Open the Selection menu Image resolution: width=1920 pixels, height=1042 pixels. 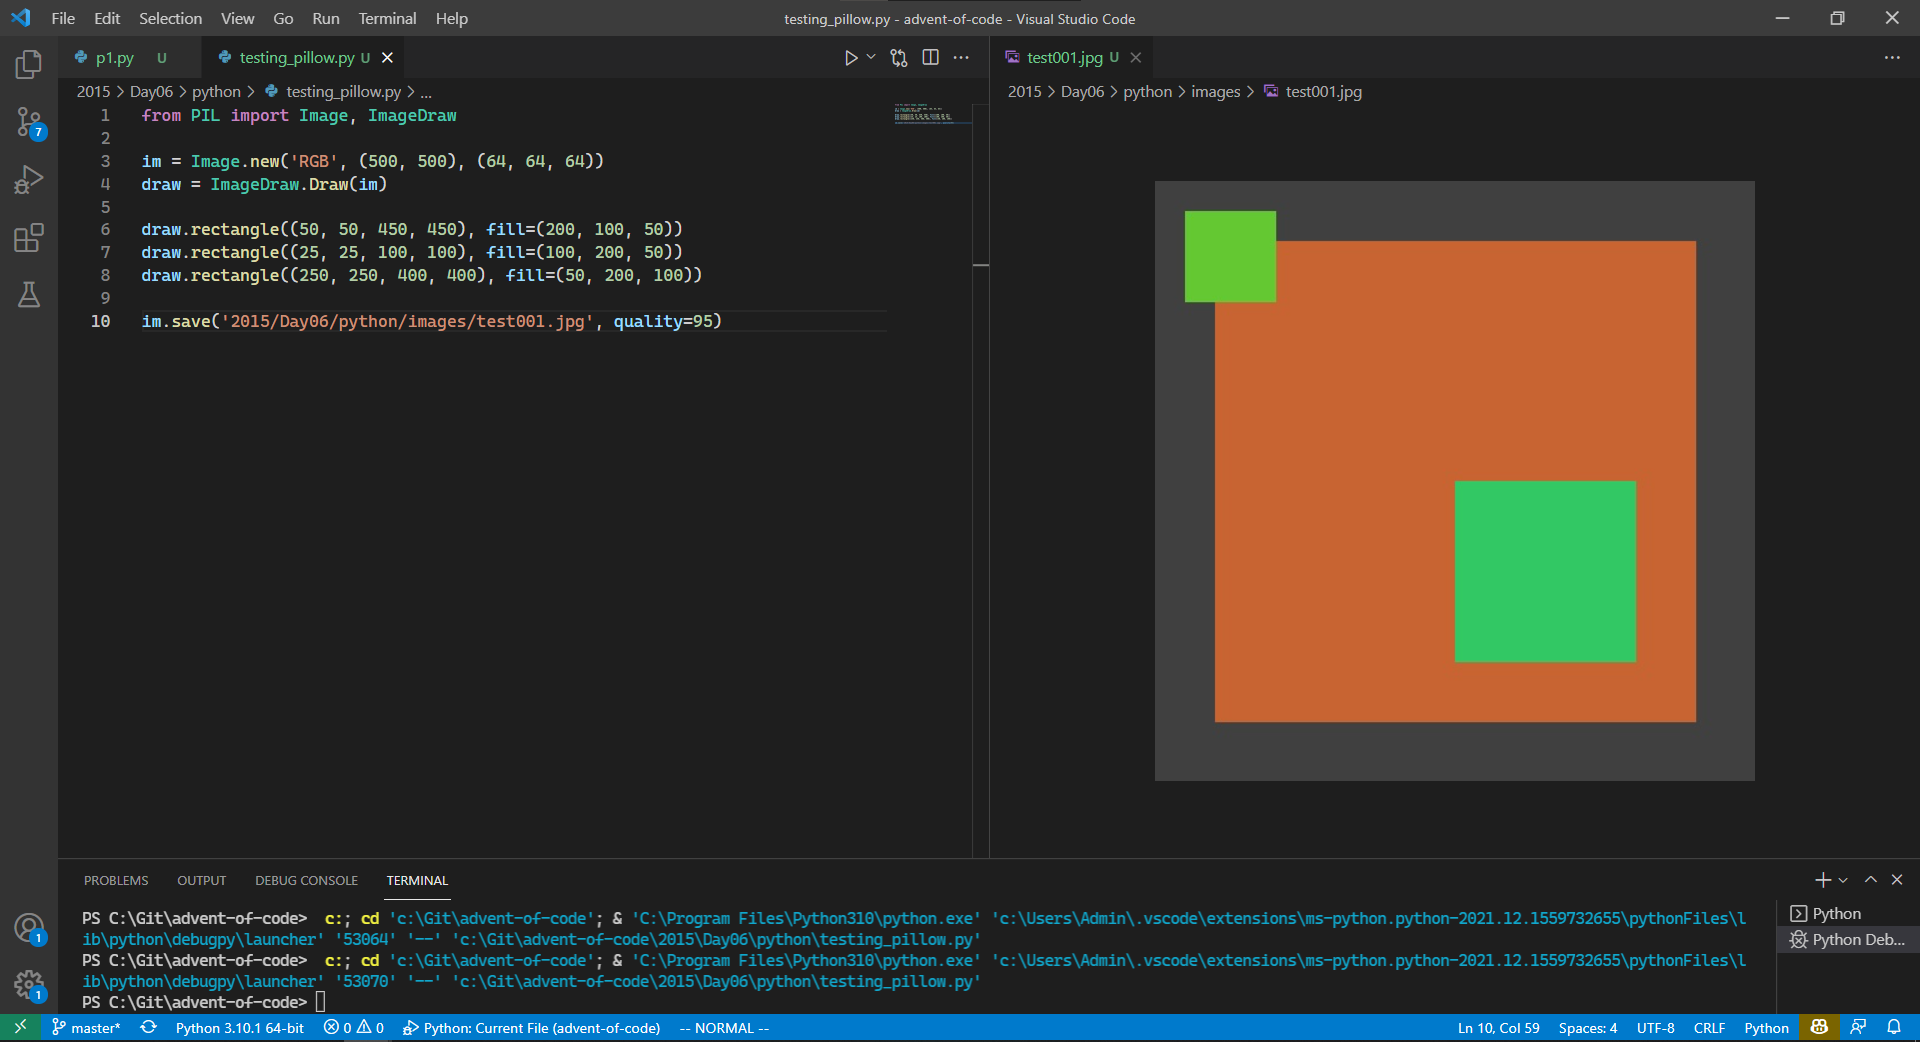pyautogui.click(x=170, y=19)
